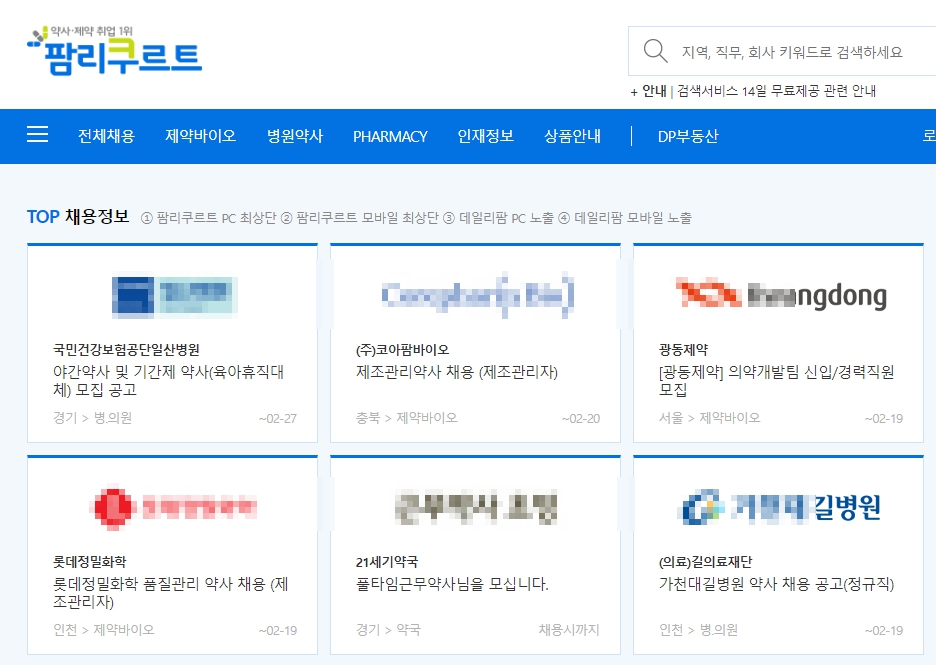
Task: Navigate to 인재정보 menu
Action: pos(485,136)
